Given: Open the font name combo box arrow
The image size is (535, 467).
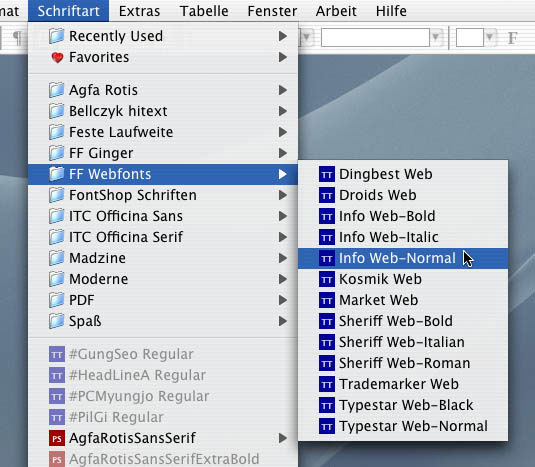Looking at the screenshot, I should point(435,37).
